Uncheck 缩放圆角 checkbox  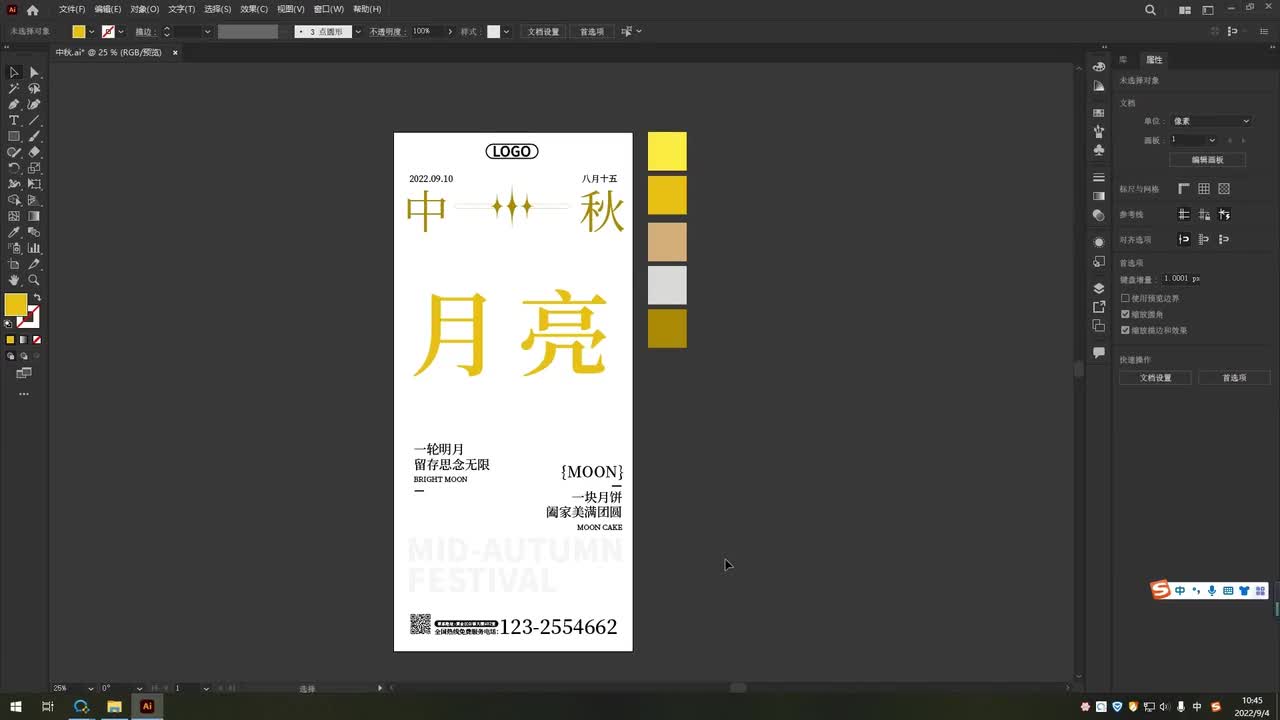(x=1125, y=314)
